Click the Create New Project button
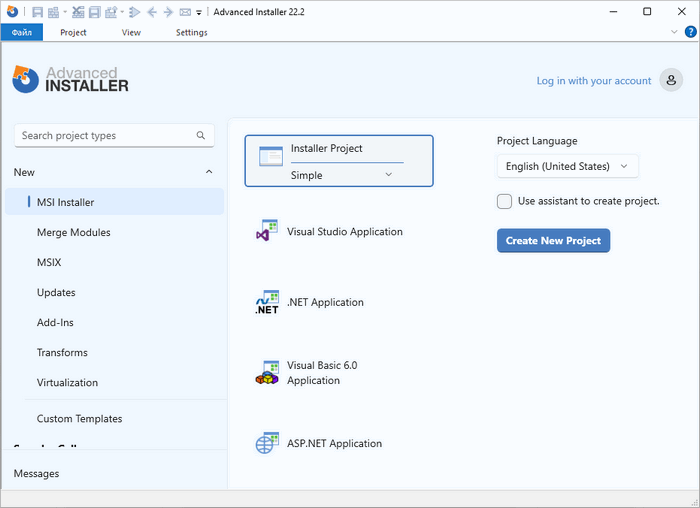This screenshot has height=508, width=700. coord(553,240)
